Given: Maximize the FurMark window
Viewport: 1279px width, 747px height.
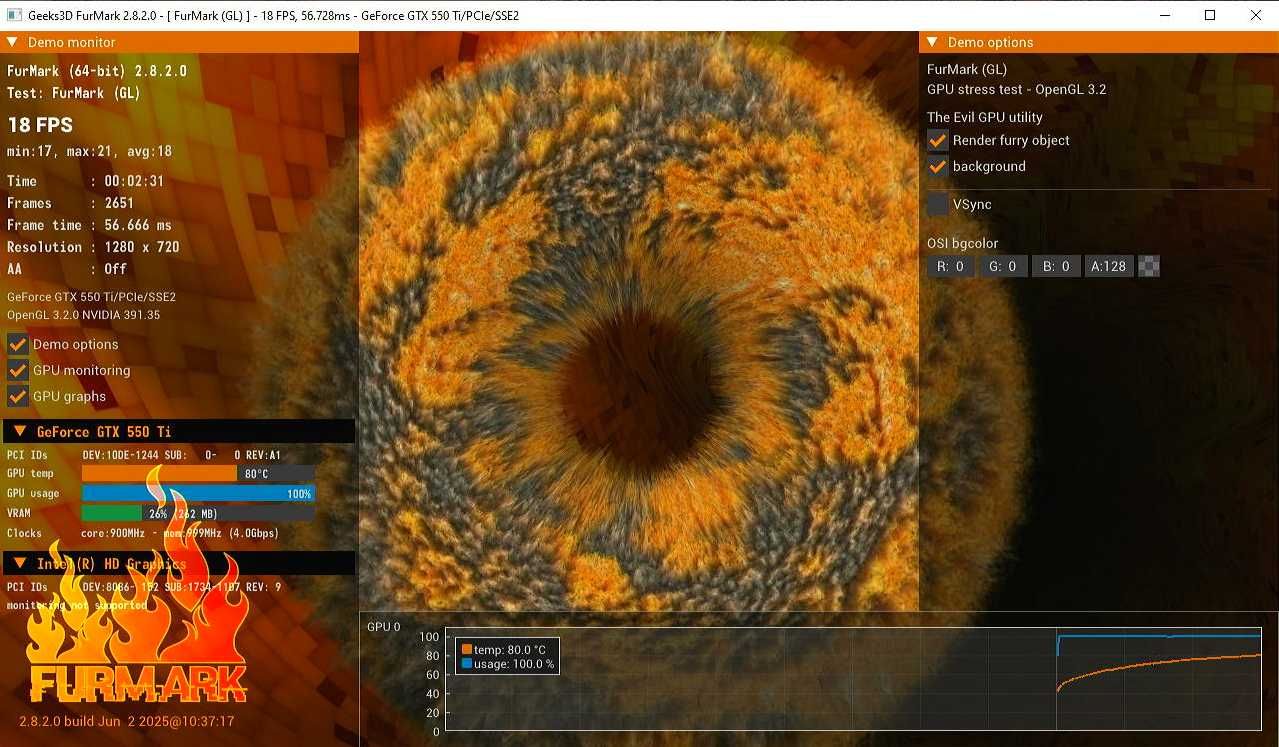Looking at the screenshot, I should click(1210, 15).
